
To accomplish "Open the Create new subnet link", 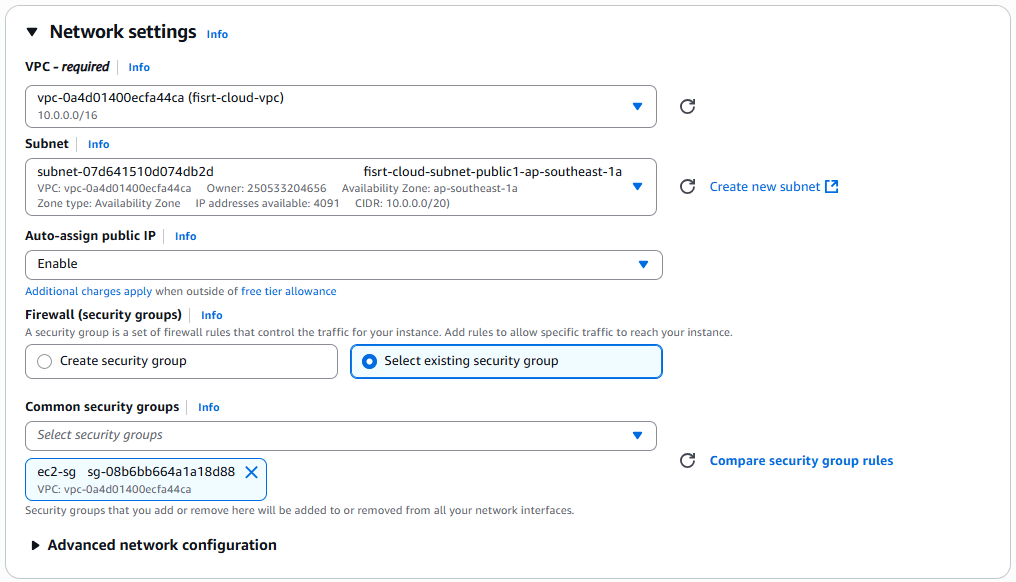I will 767,186.
